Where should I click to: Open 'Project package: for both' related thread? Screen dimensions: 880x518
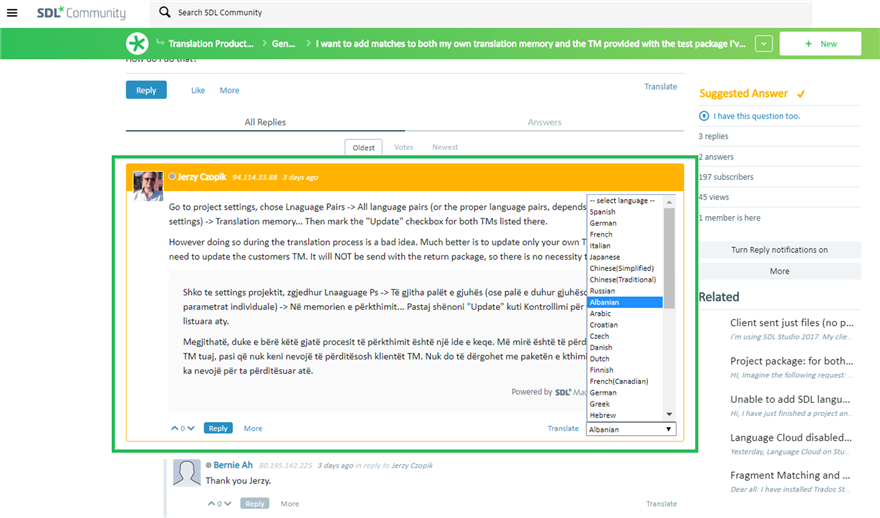coord(792,361)
